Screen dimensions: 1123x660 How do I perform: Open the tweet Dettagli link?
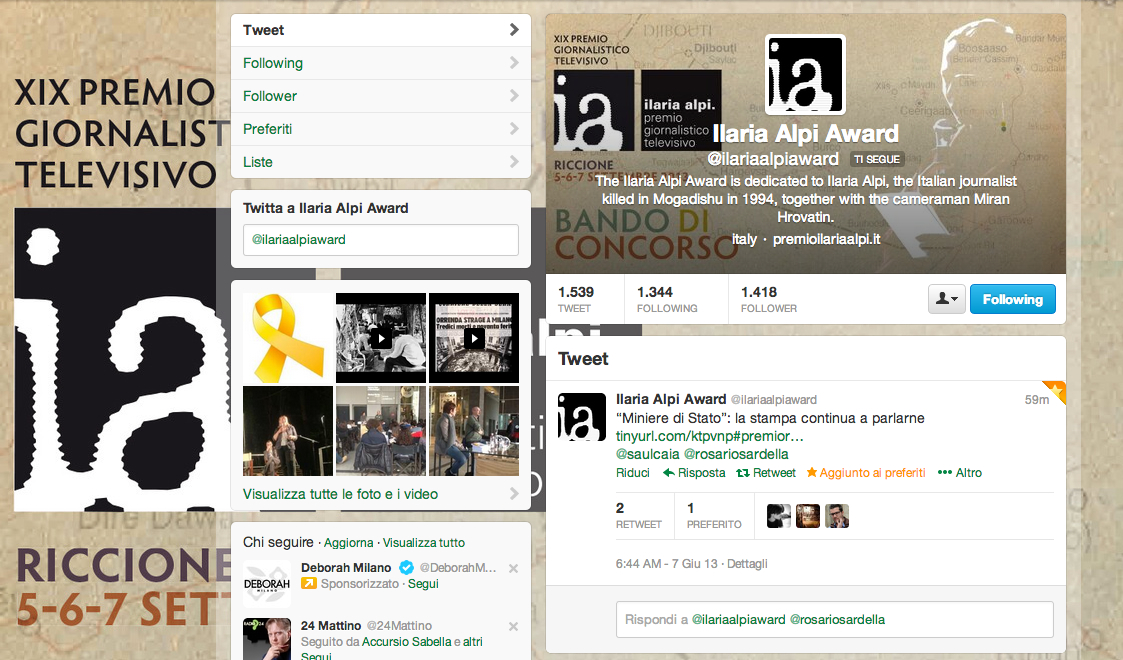tap(747, 563)
